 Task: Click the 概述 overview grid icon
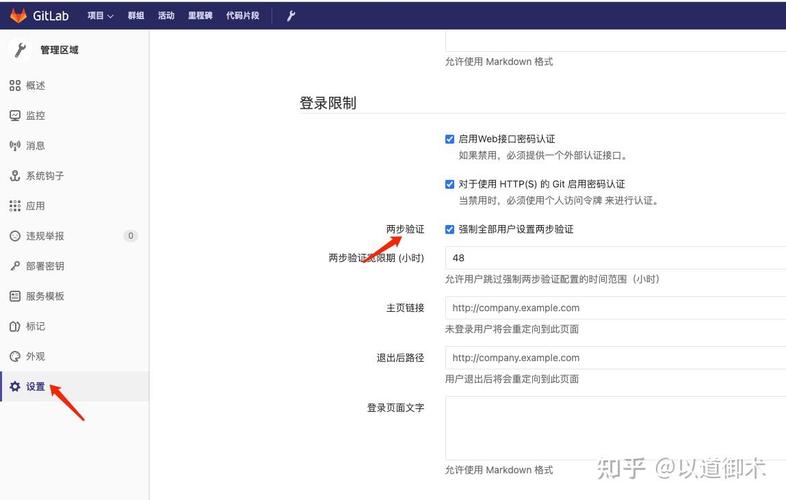(x=15, y=85)
